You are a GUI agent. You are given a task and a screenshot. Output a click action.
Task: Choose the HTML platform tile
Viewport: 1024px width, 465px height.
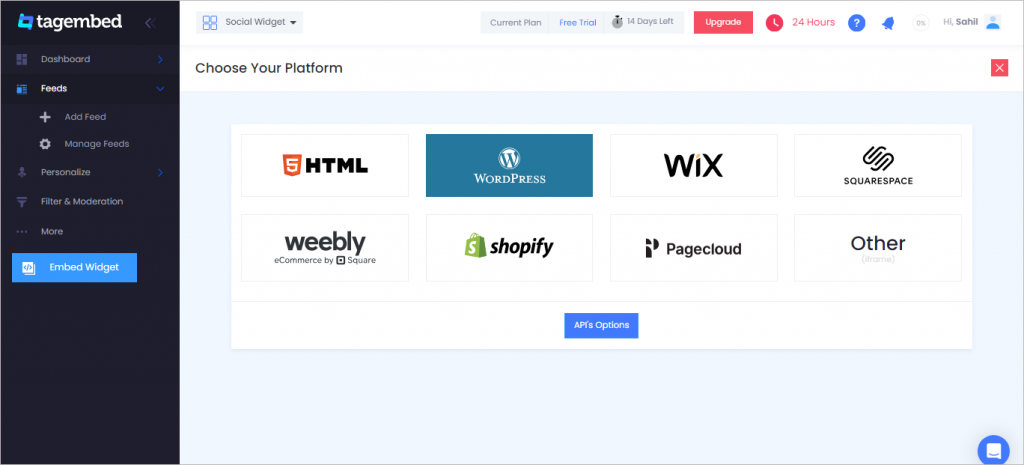[x=325, y=165]
